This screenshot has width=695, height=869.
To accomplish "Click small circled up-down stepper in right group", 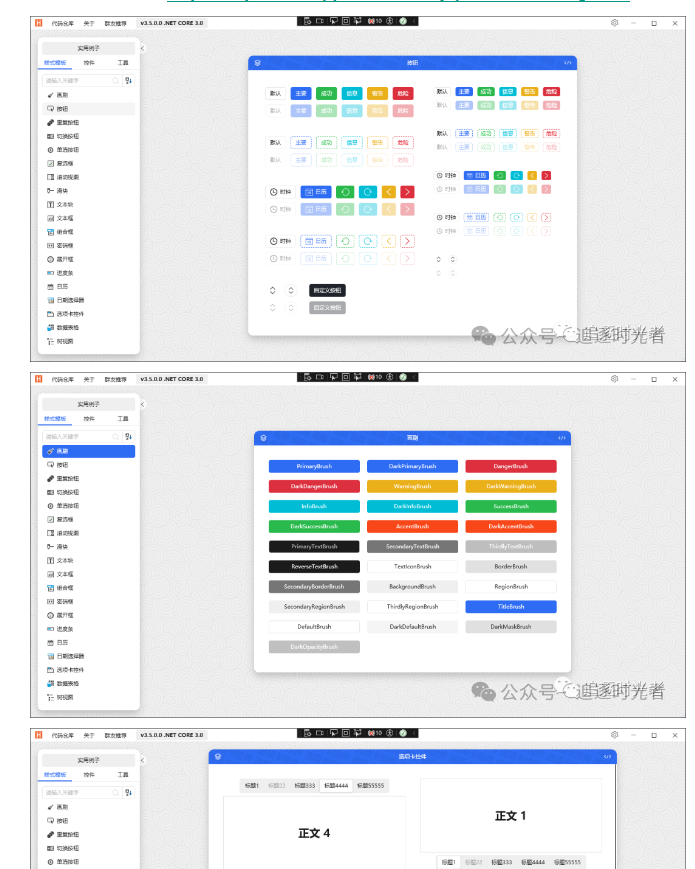I will [x=452, y=259].
